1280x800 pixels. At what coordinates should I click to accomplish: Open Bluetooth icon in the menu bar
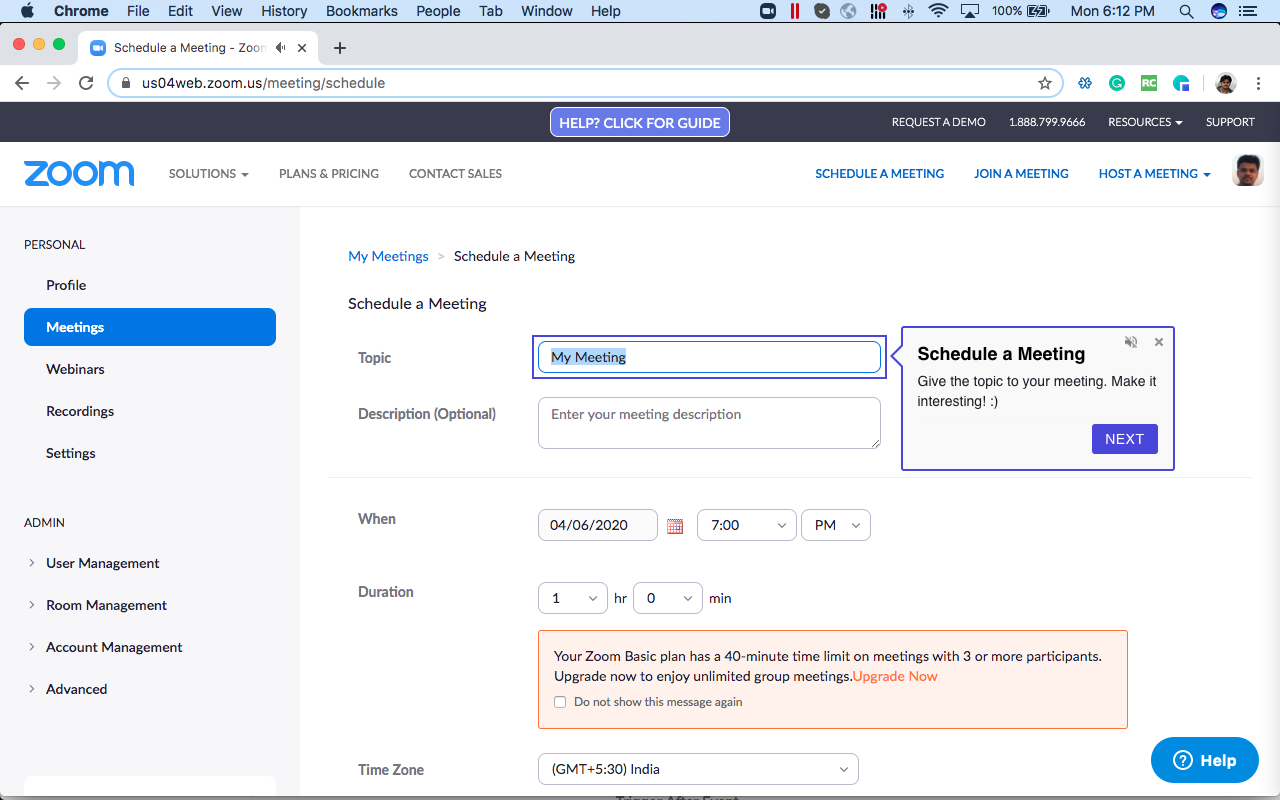(x=908, y=11)
